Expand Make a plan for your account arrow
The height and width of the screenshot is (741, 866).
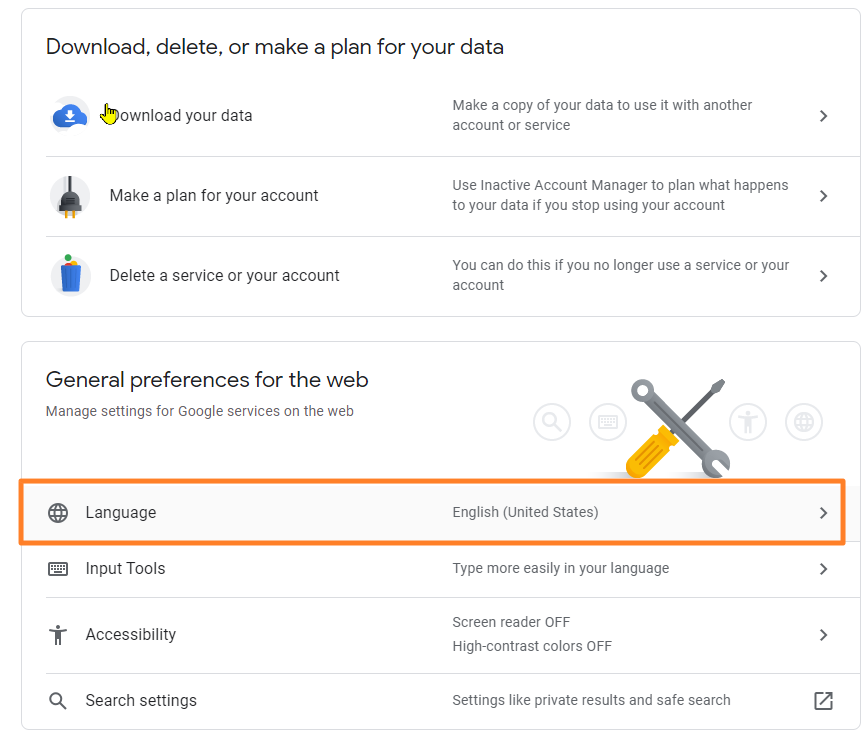823,196
